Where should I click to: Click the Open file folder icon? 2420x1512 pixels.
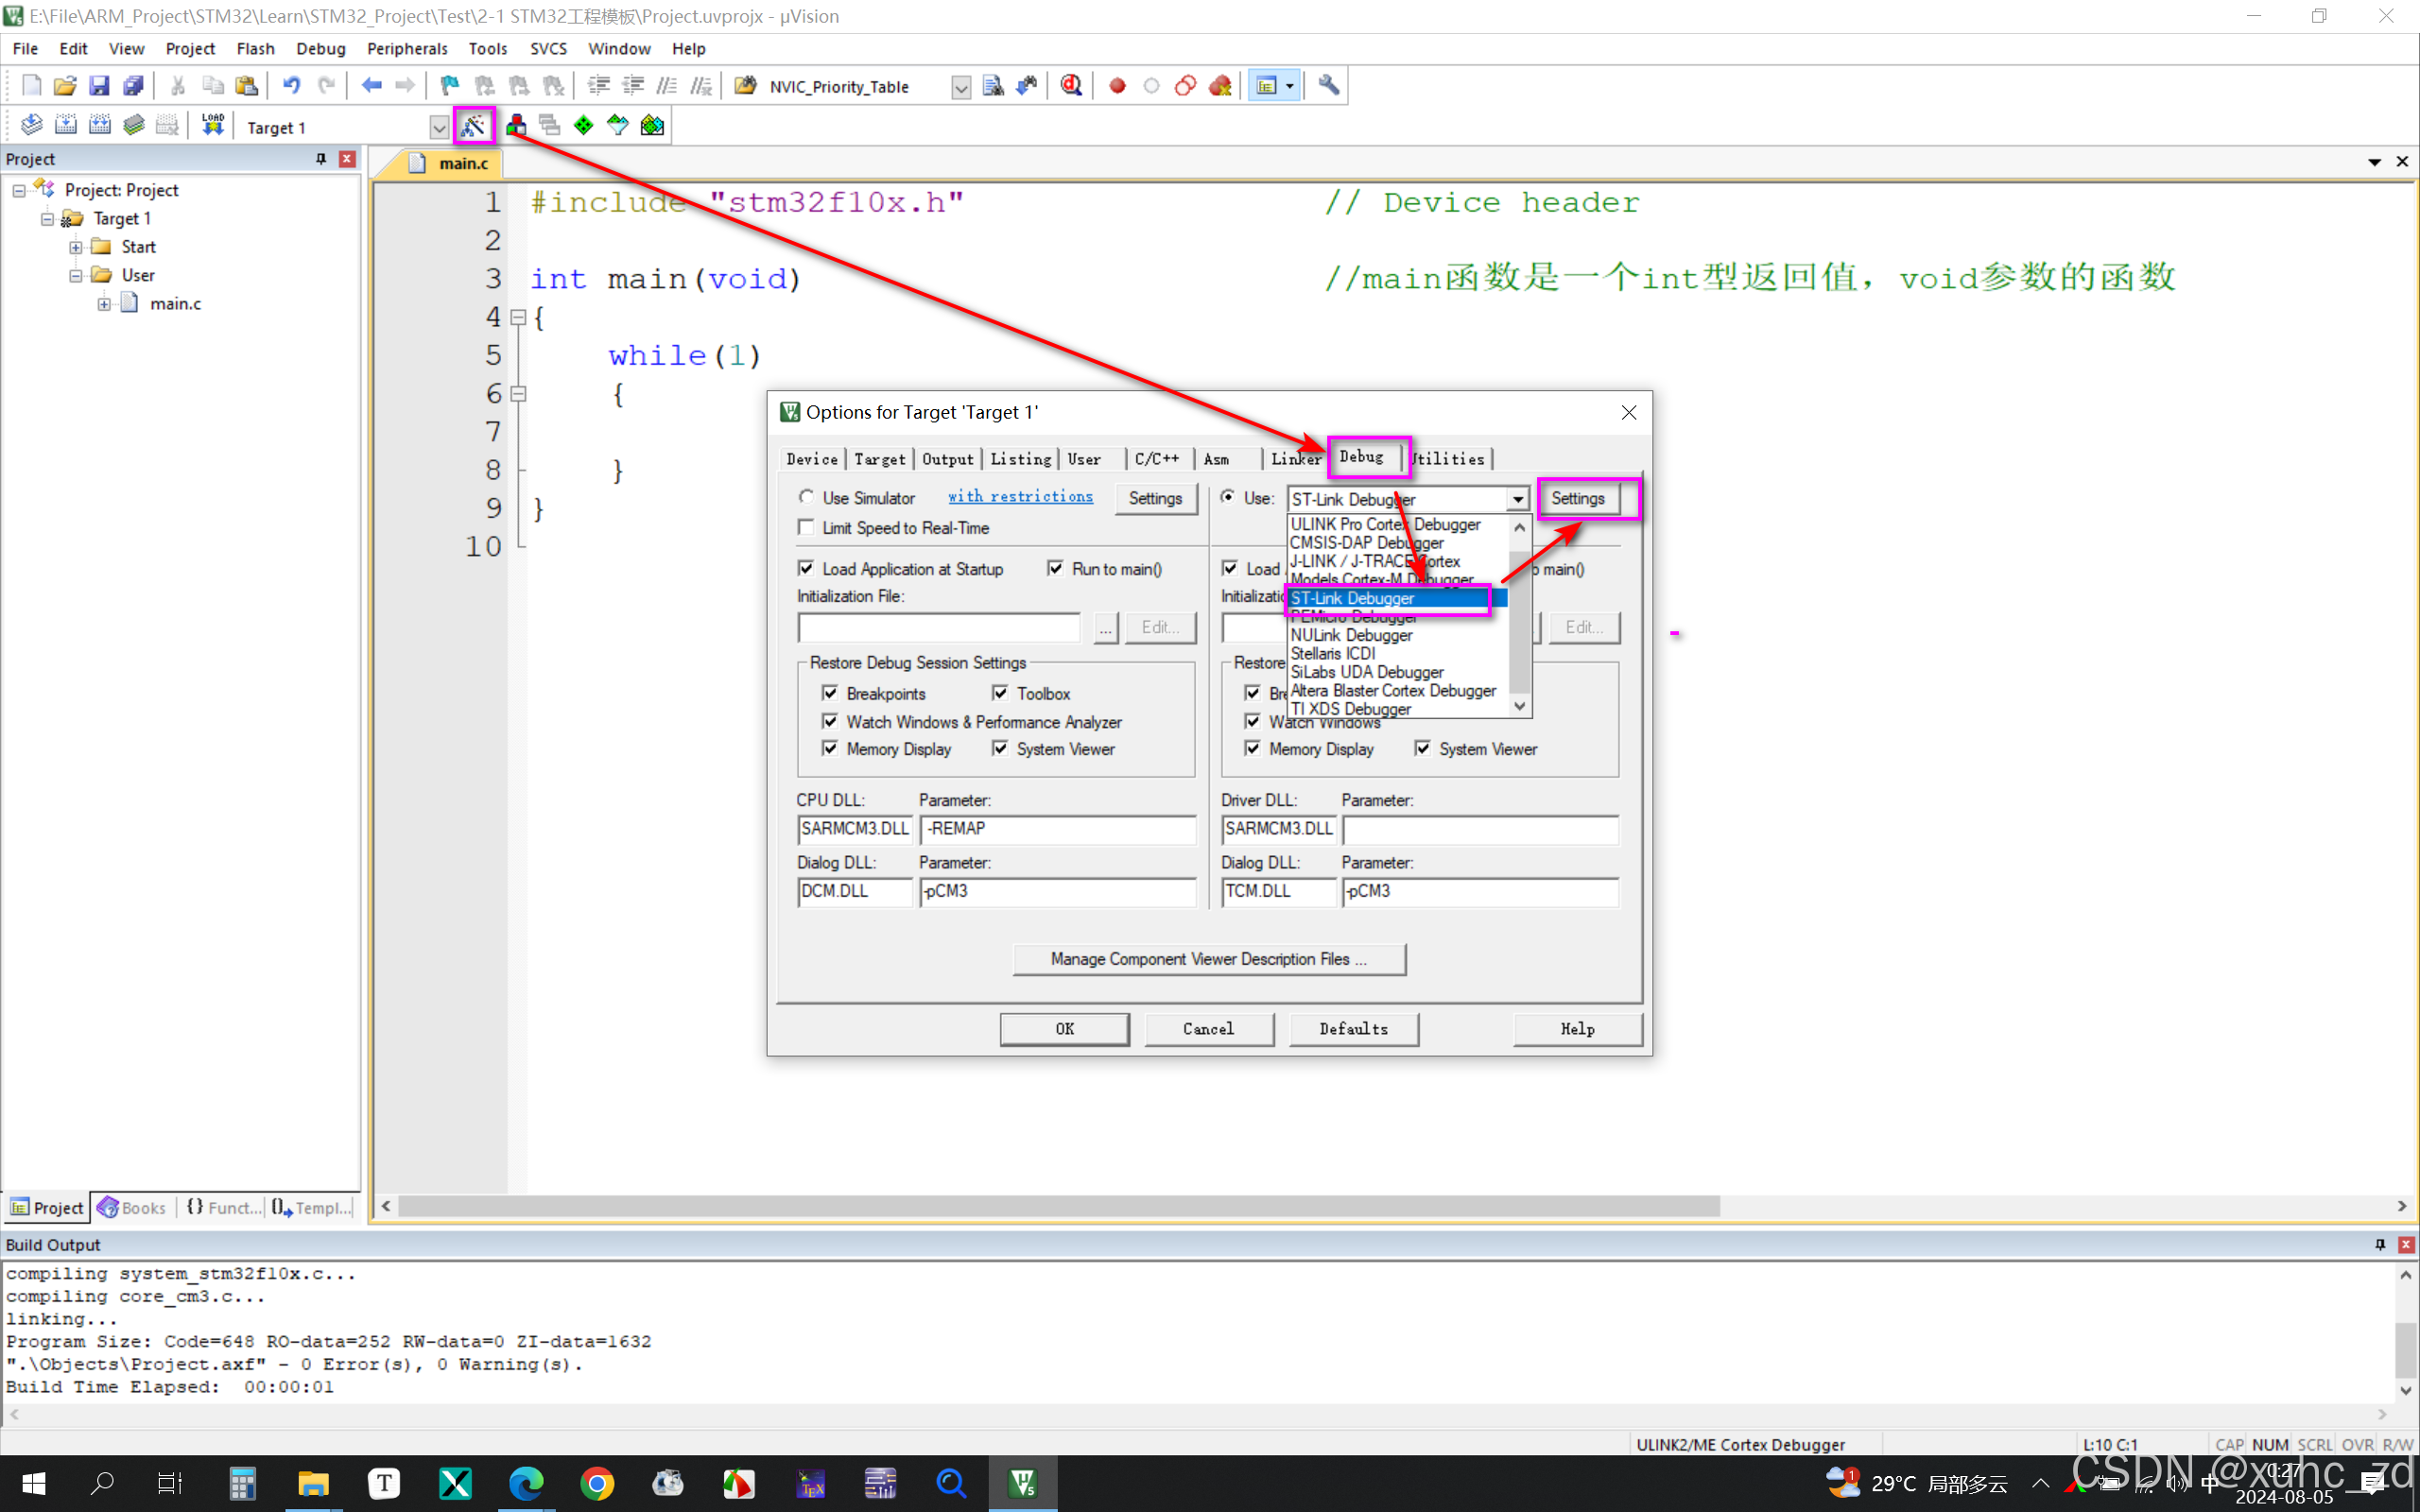pos(65,86)
